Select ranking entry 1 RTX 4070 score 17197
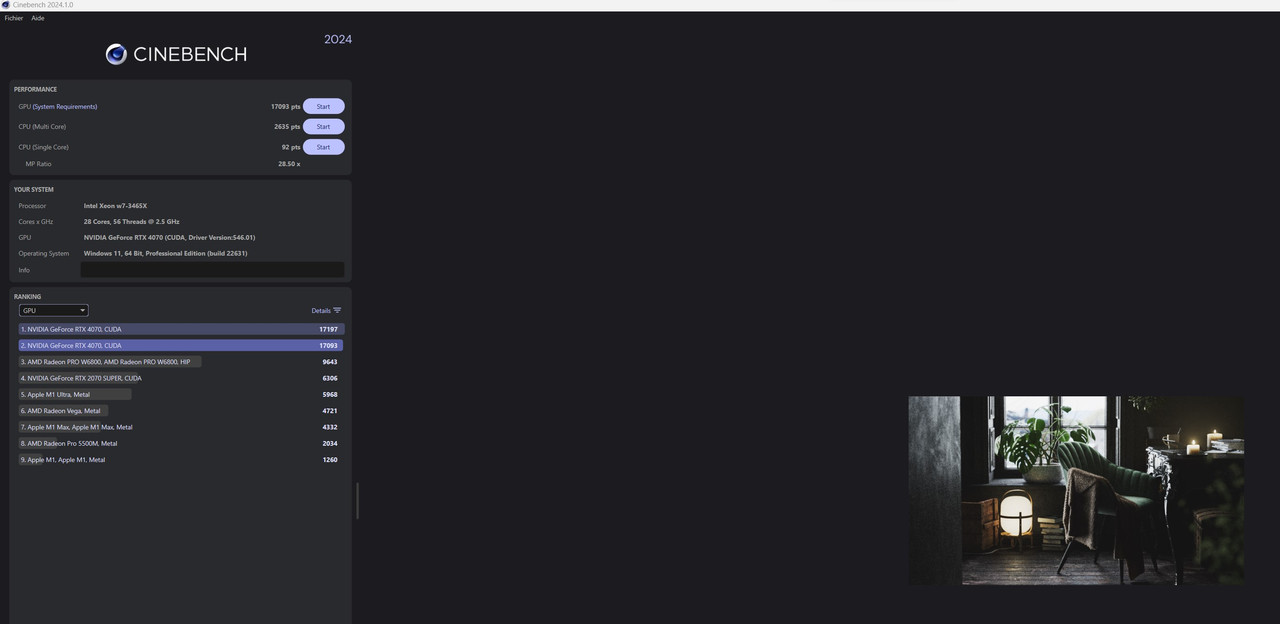 181,329
